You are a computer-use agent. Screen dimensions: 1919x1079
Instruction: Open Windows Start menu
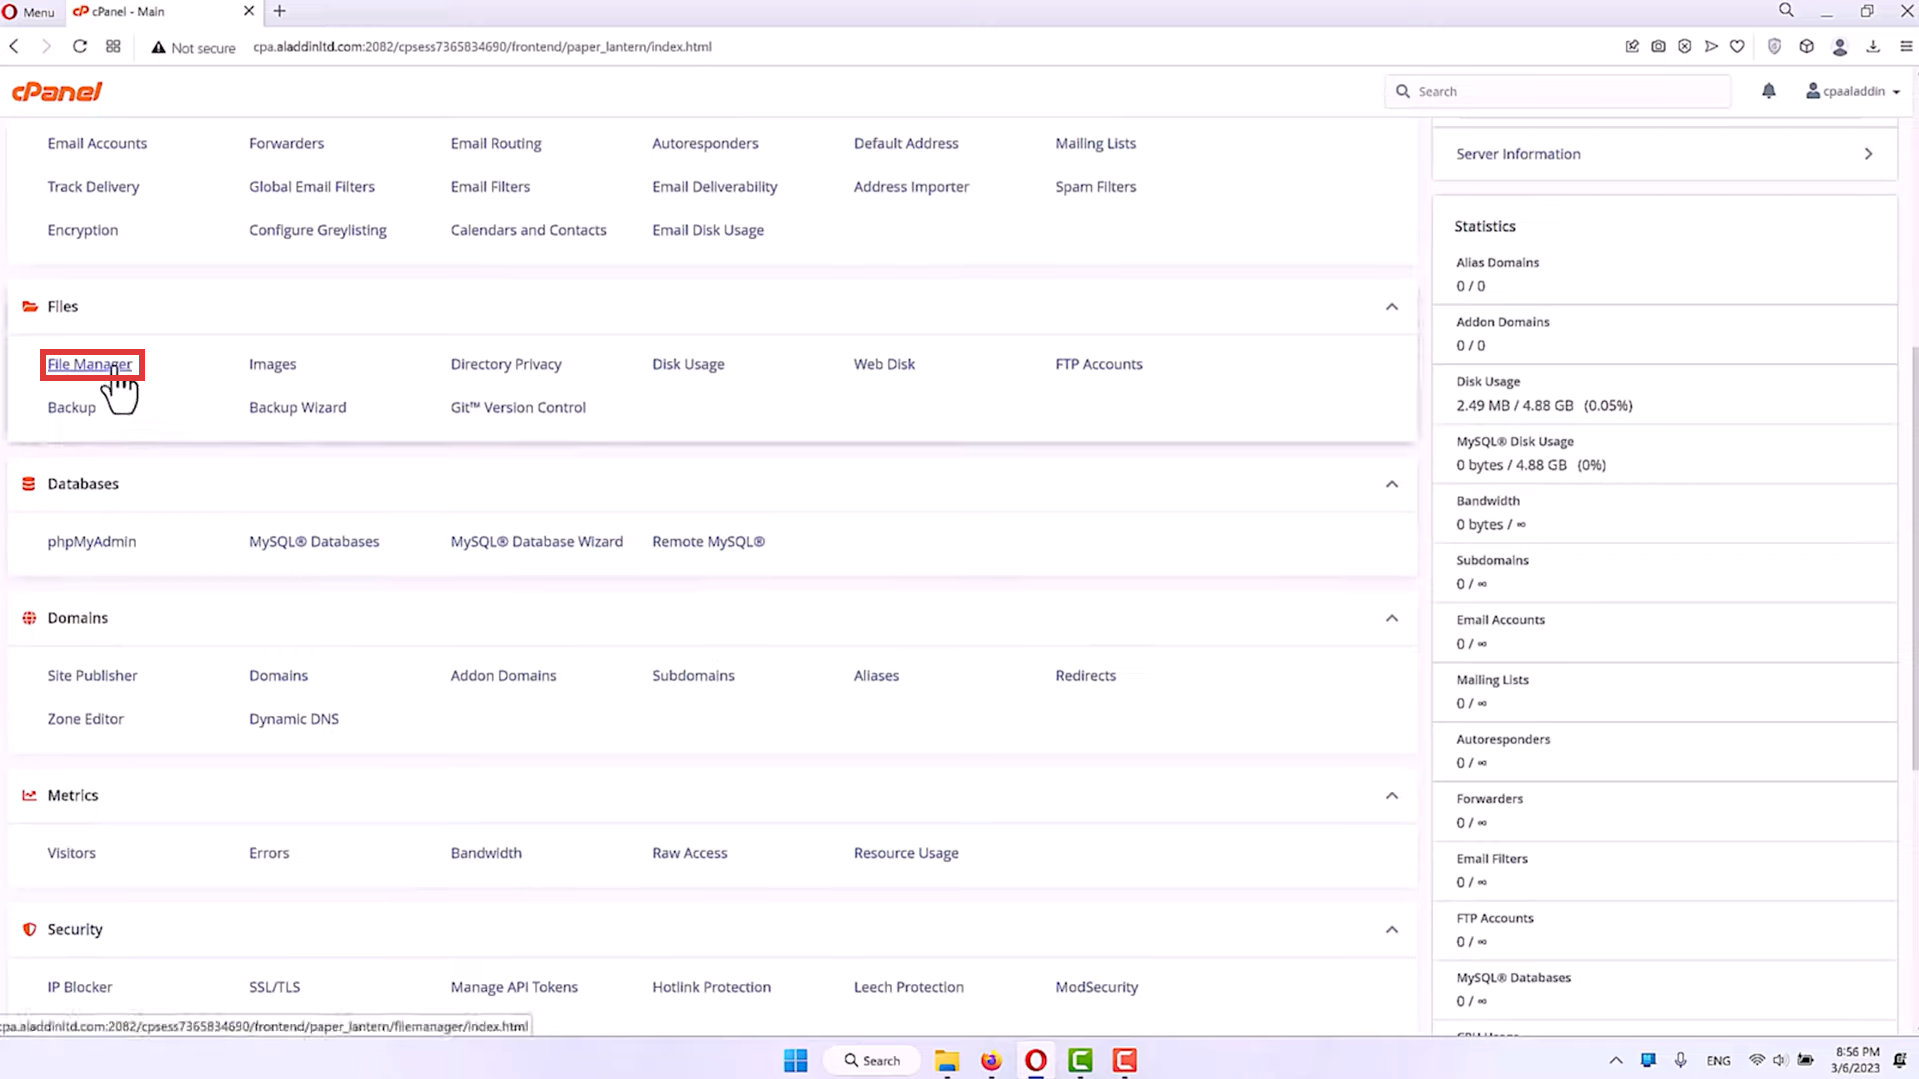click(x=796, y=1060)
